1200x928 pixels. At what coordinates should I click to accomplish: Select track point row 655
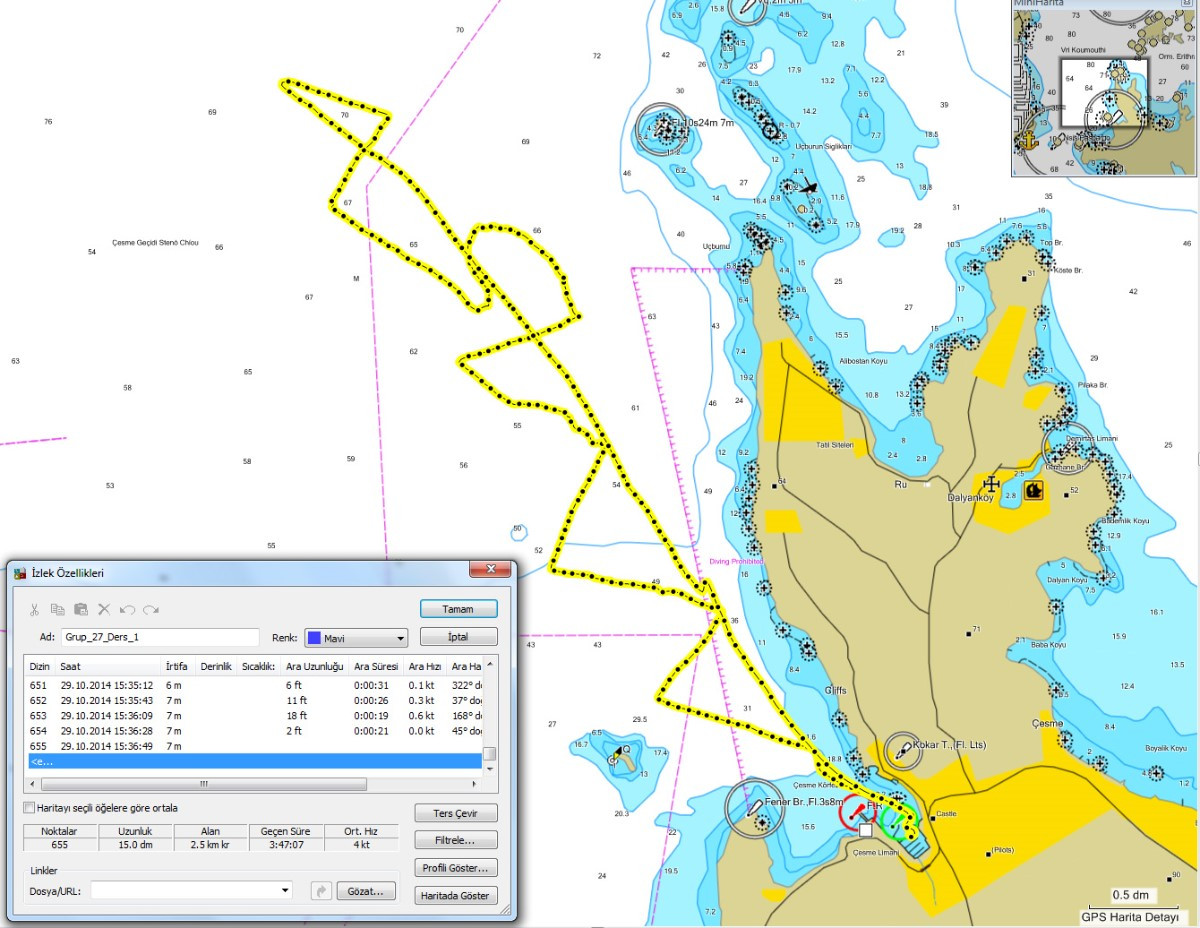(x=254, y=746)
